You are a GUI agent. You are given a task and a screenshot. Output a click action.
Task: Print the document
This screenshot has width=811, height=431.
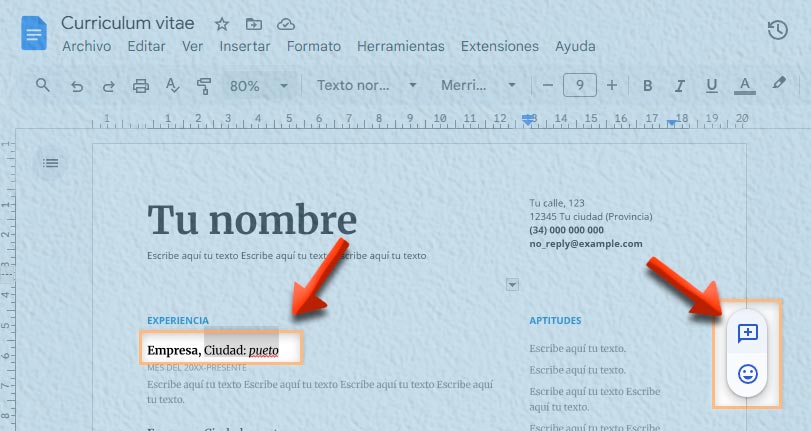(141, 86)
